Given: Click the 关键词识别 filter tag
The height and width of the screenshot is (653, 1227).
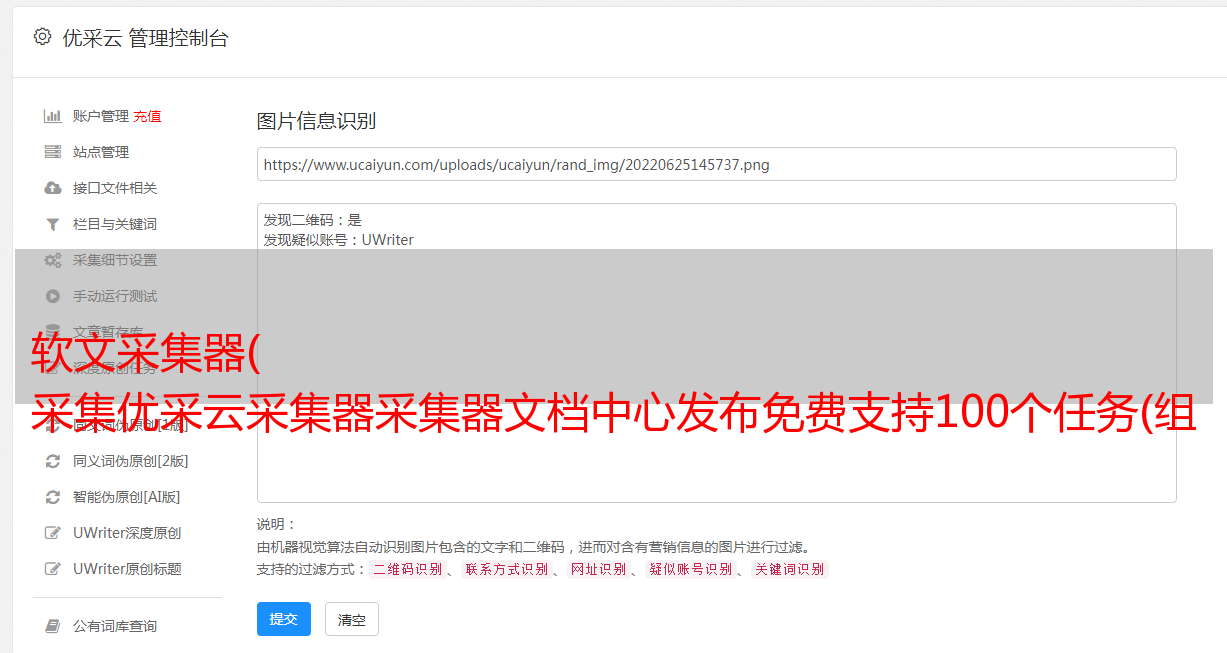Looking at the screenshot, I should coord(790,569).
